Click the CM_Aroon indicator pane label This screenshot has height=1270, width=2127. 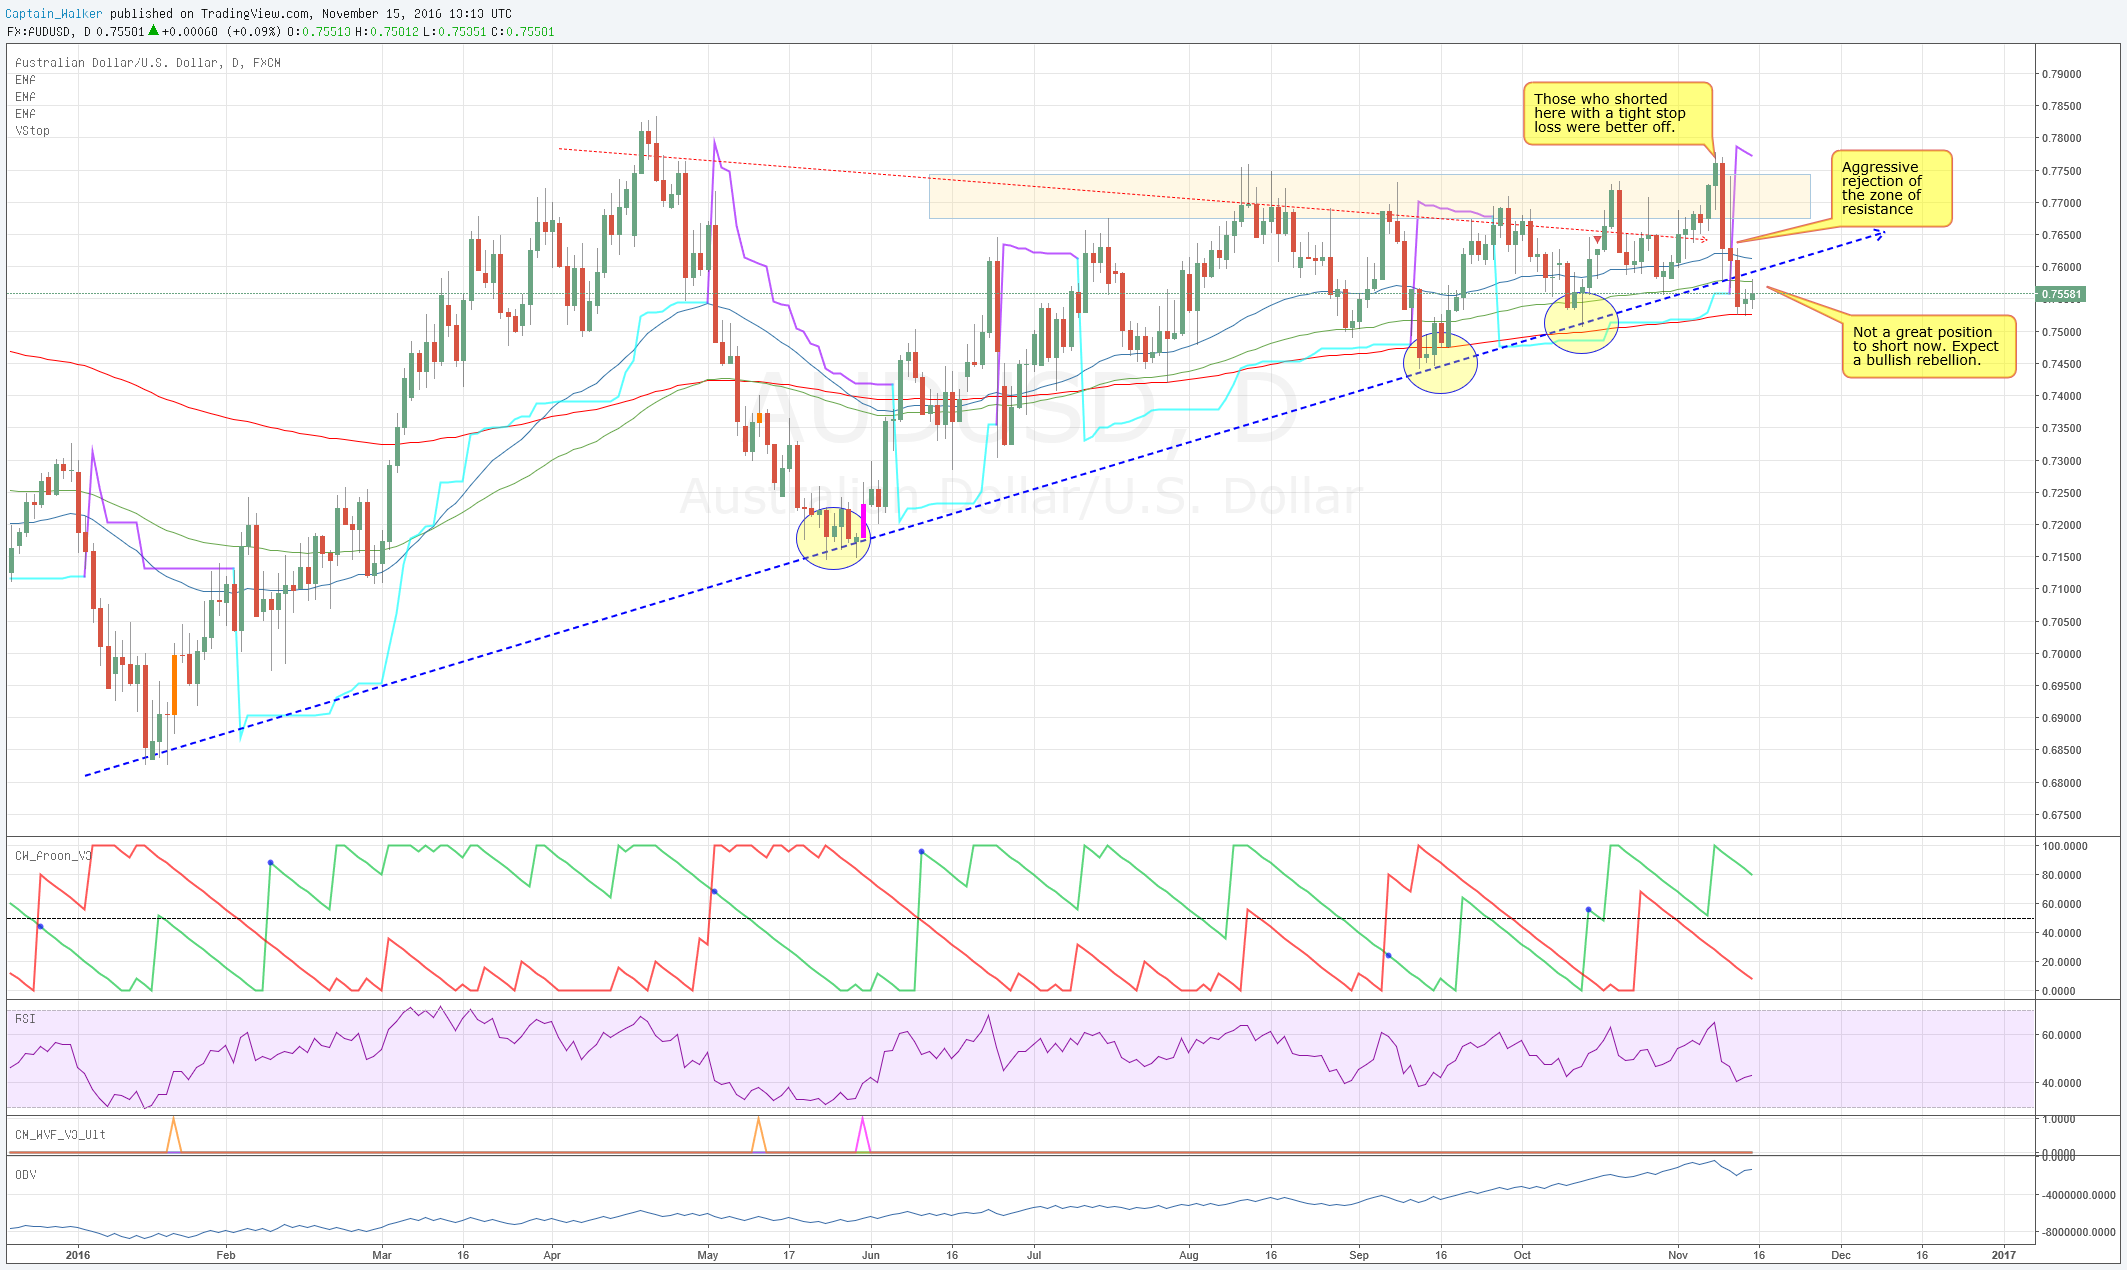point(53,856)
